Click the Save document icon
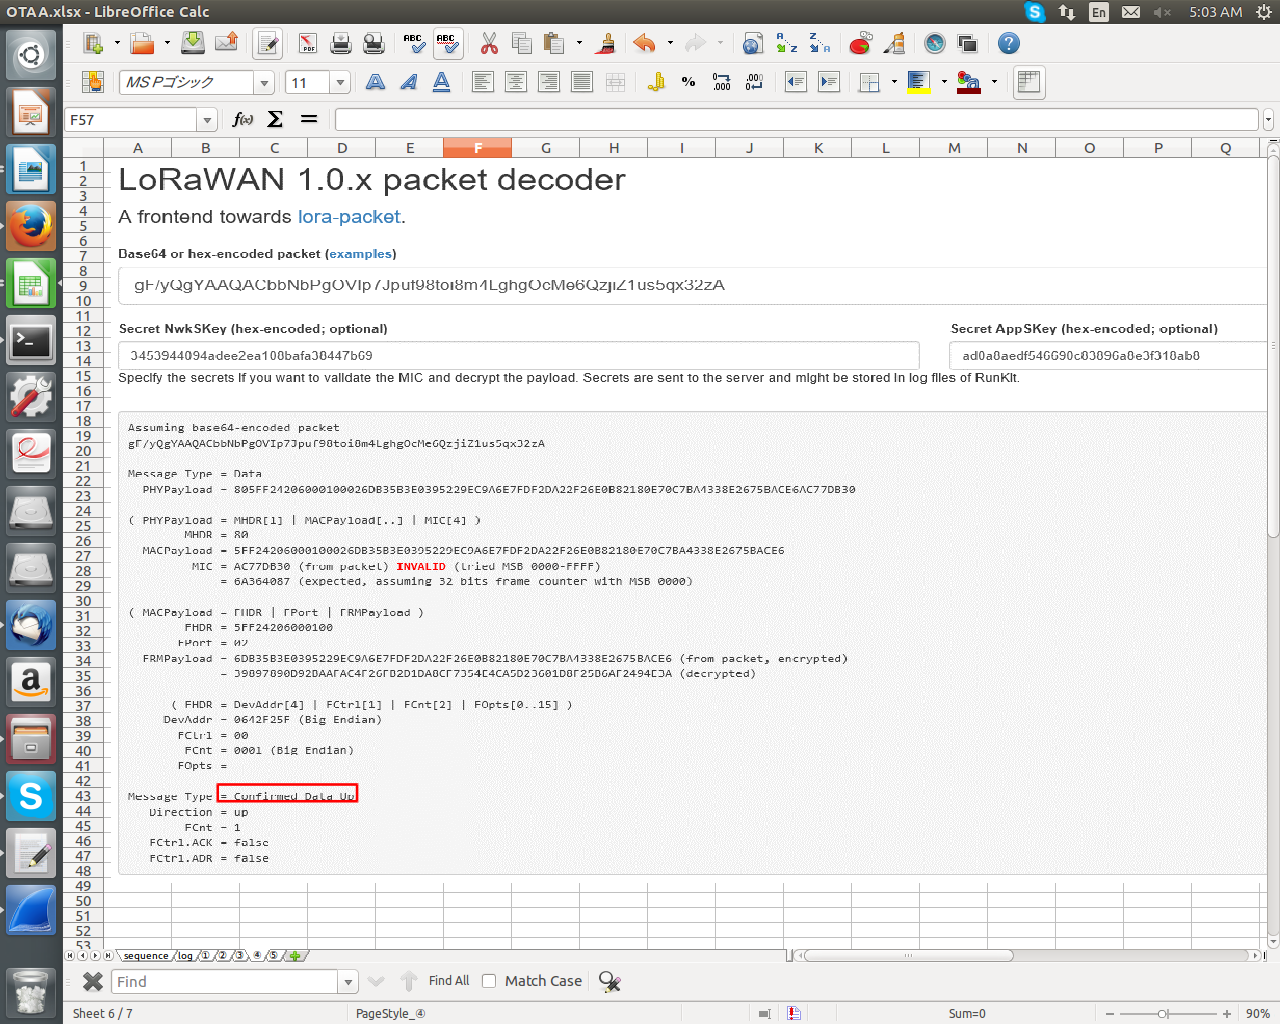 point(193,43)
